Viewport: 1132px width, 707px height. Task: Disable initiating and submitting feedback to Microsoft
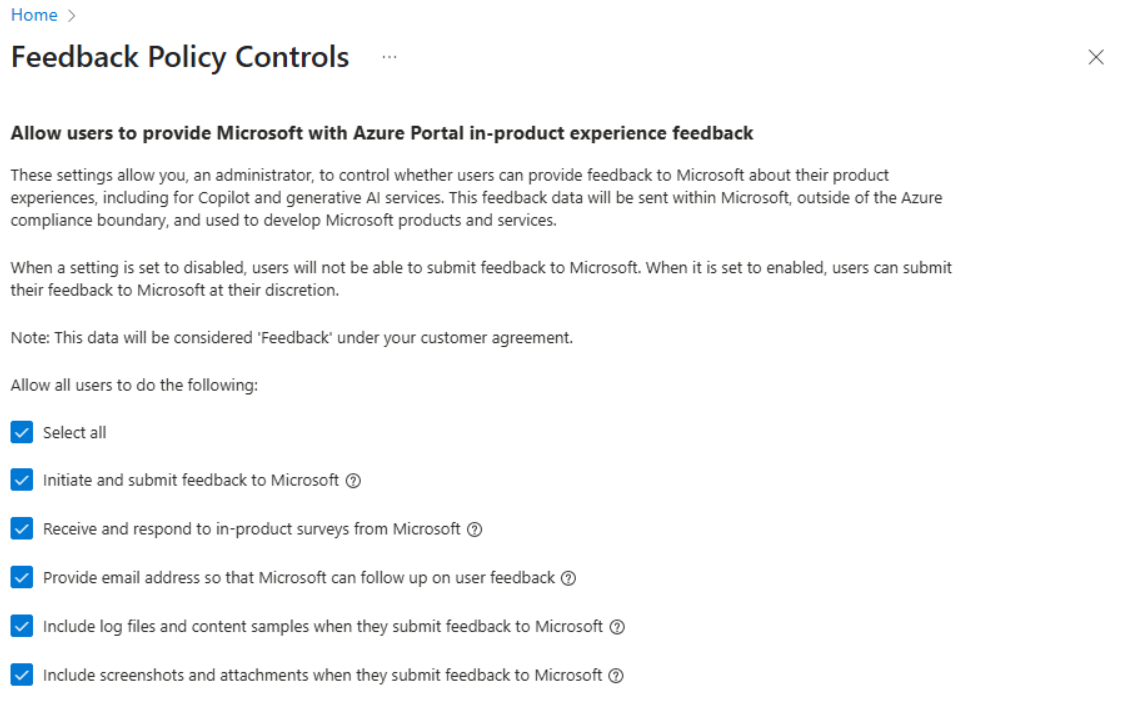coord(24,480)
